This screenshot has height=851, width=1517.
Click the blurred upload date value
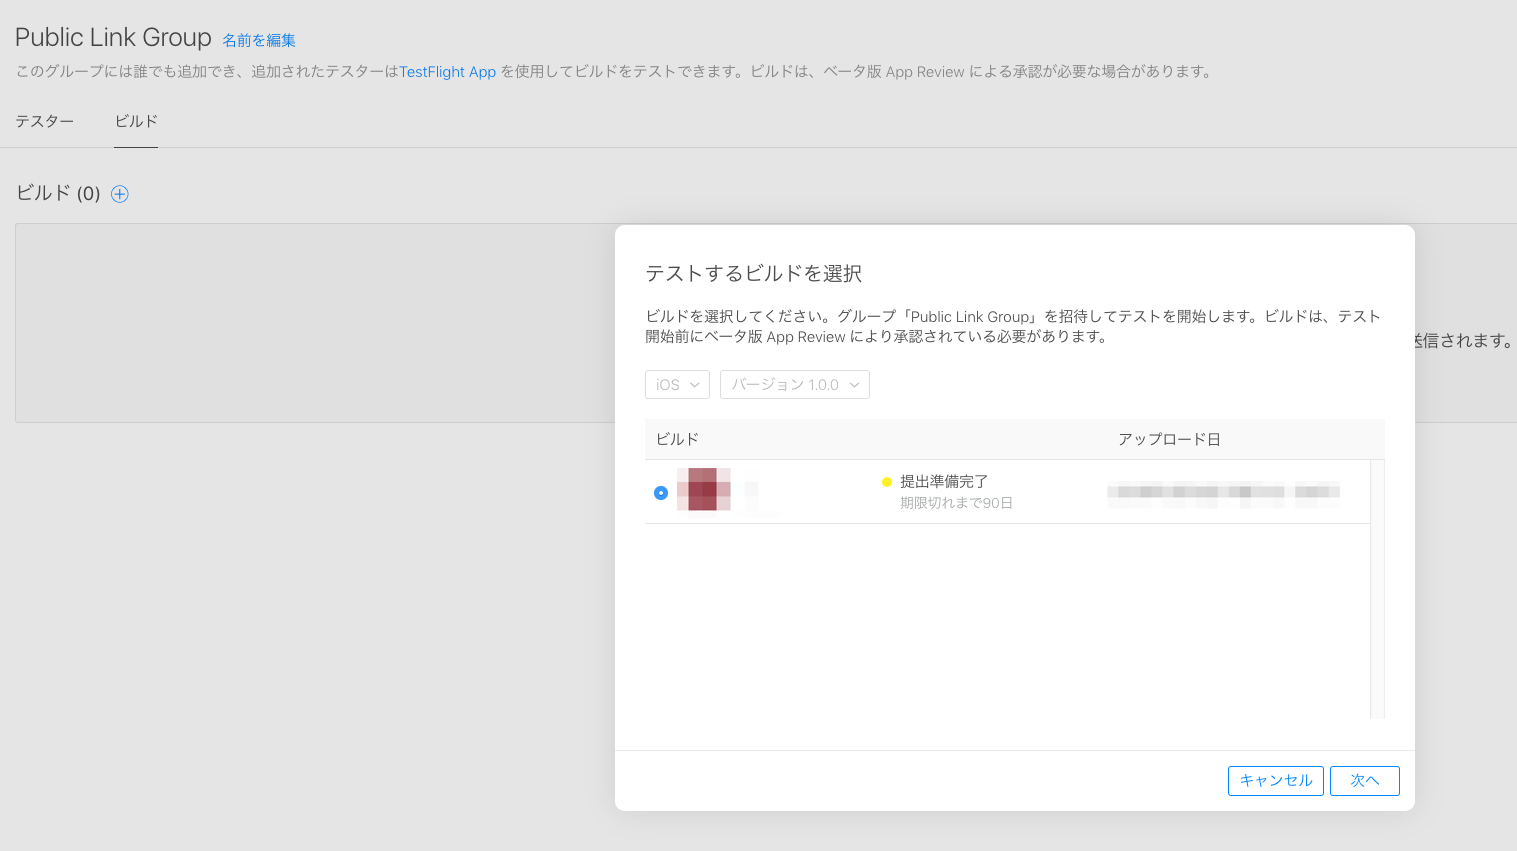pyautogui.click(x=1222, y=491)
